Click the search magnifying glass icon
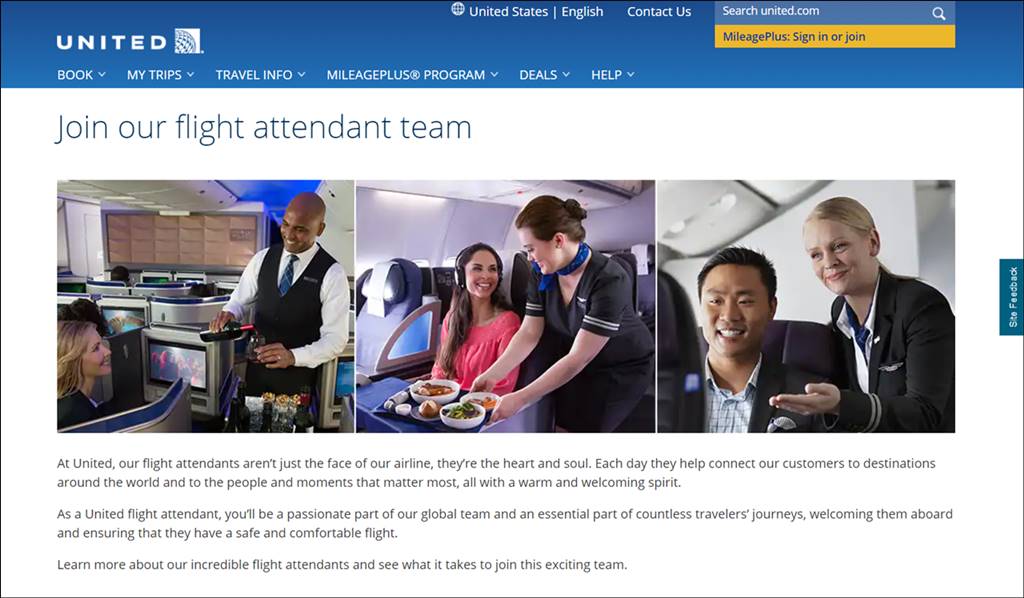Image resolution: width=1024 pixels, height=598 pixels. [938, 13]
